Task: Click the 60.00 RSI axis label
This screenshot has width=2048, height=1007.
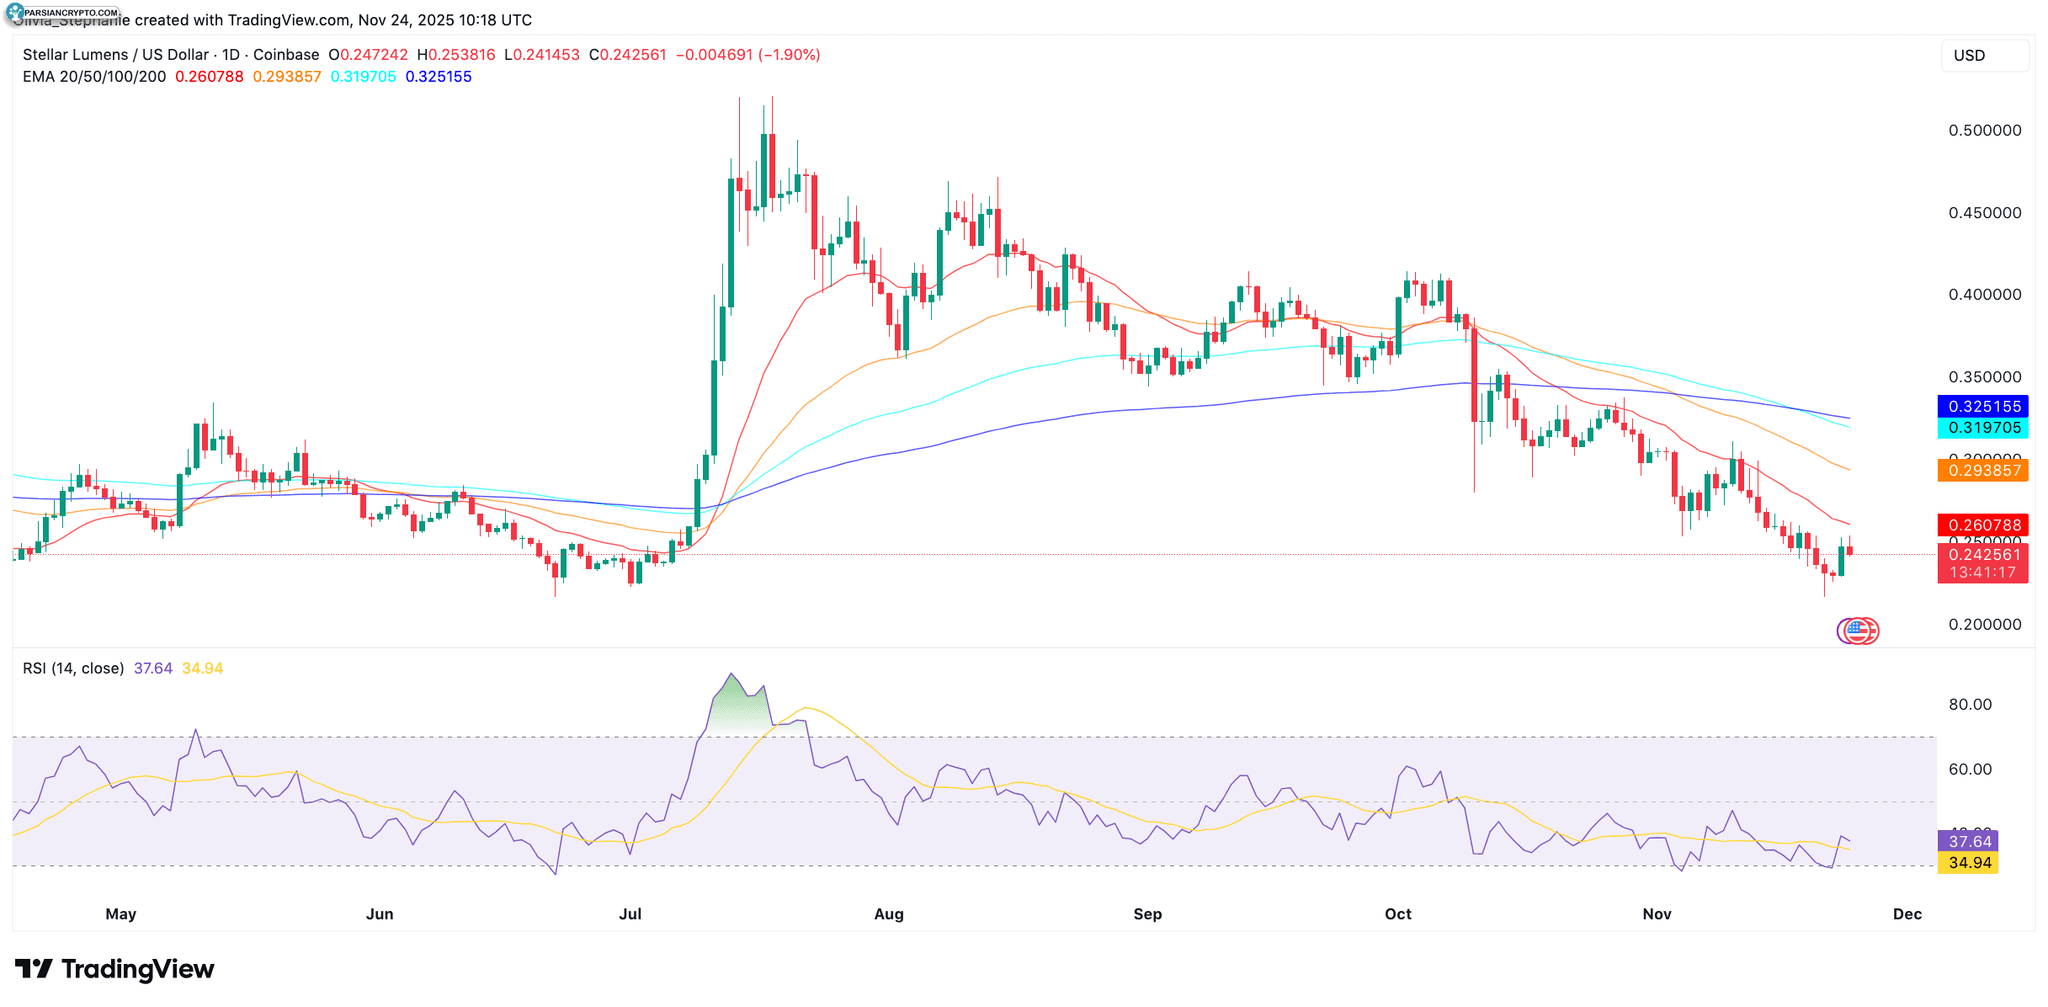Action: (x=1970, y=770)
